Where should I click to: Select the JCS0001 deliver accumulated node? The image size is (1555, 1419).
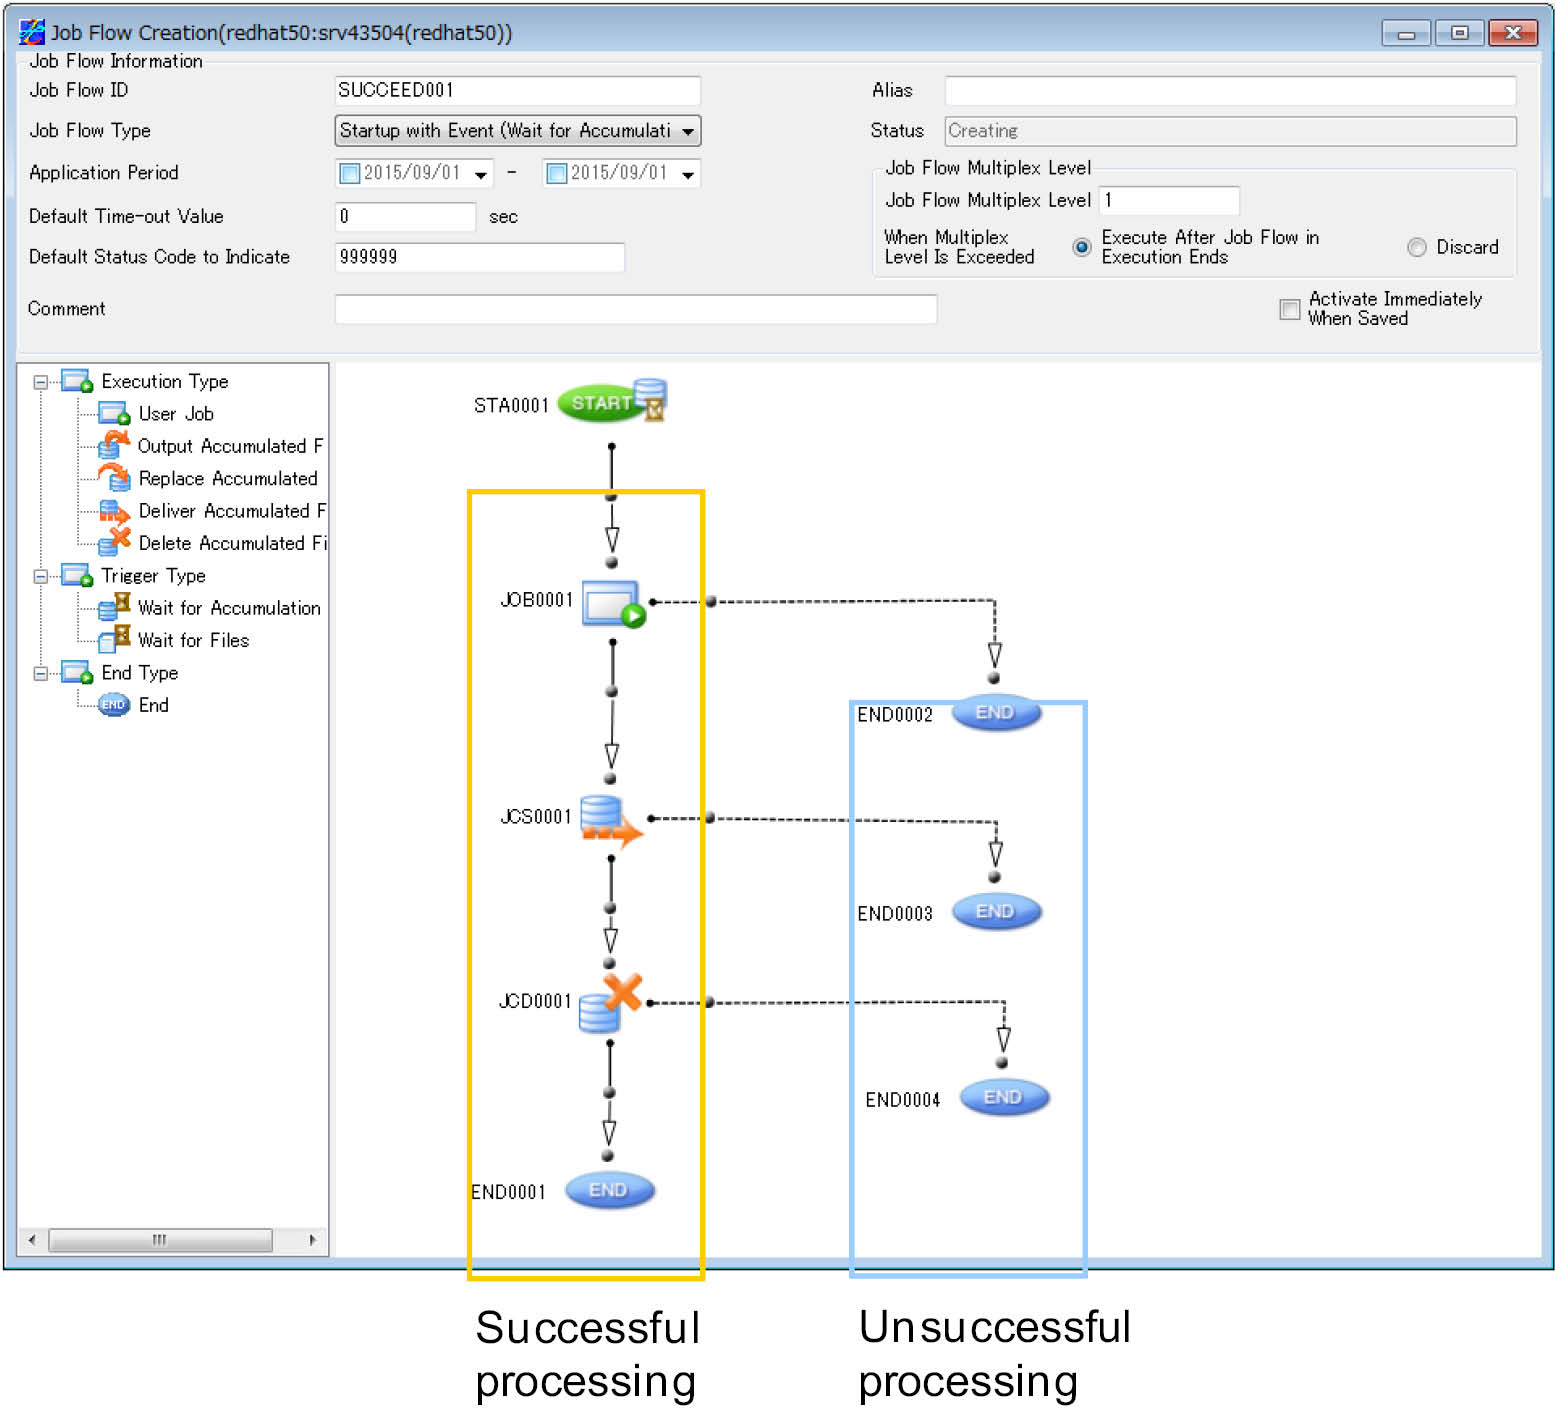click(611, 821)
